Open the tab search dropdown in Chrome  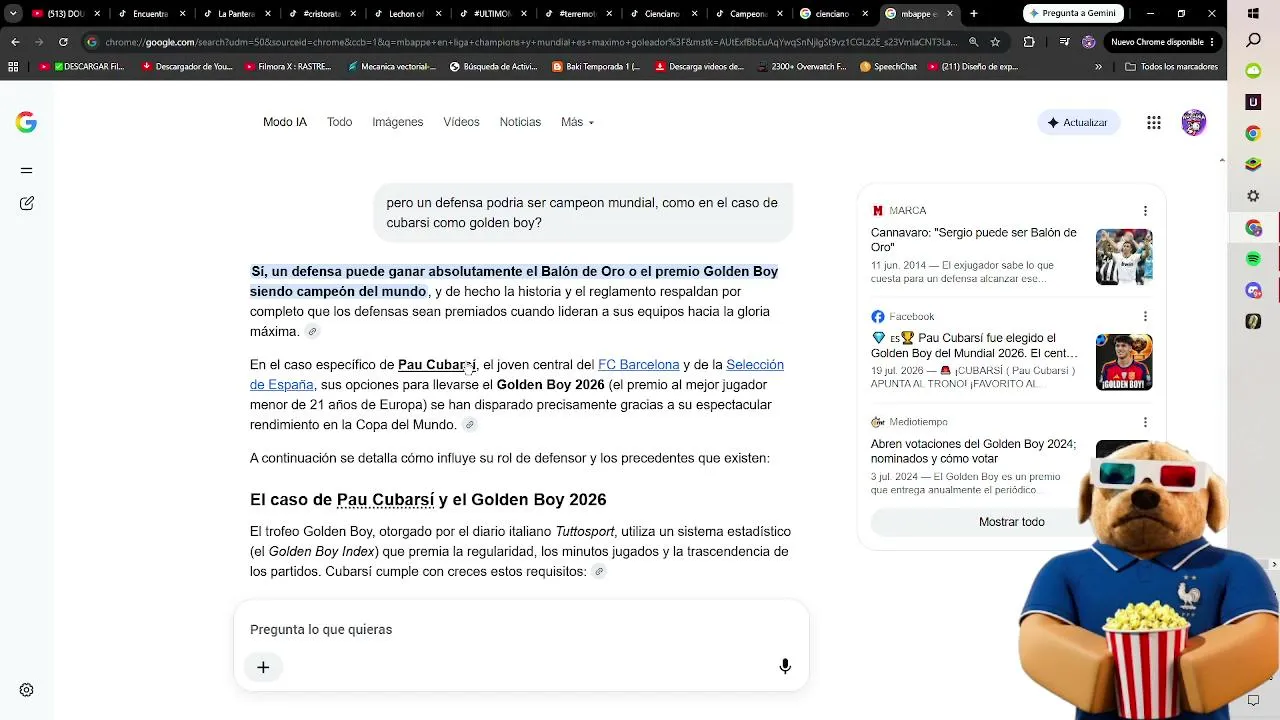pos(13,14)
